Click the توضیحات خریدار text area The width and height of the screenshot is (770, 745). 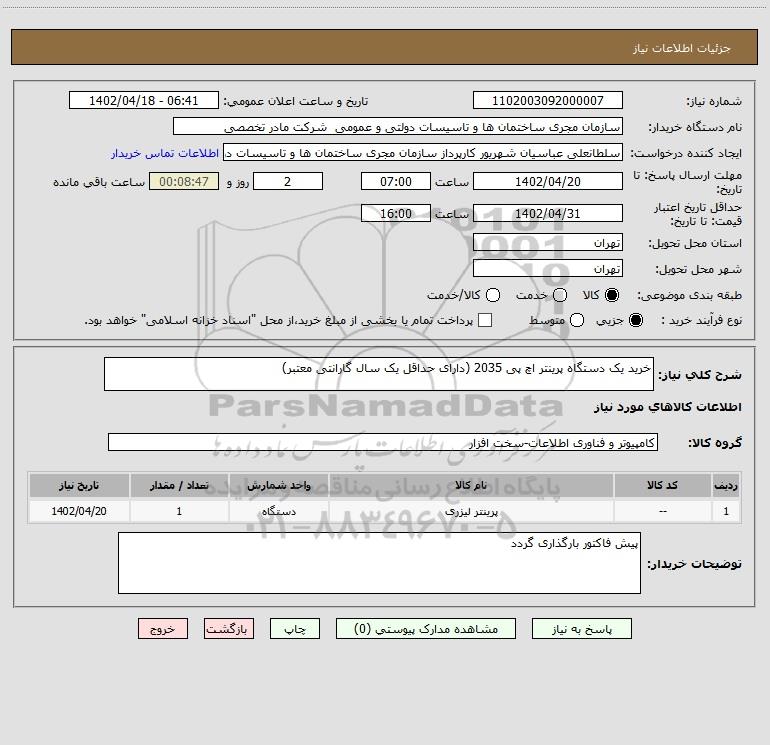click(x=379, y=563)
